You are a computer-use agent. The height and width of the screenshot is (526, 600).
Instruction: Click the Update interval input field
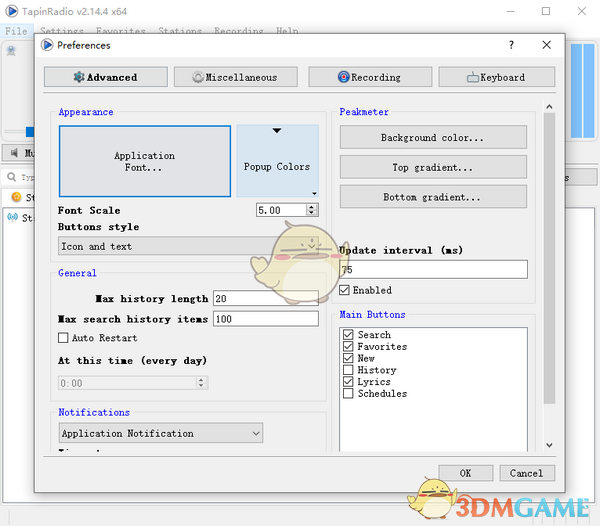pos(433,269)
